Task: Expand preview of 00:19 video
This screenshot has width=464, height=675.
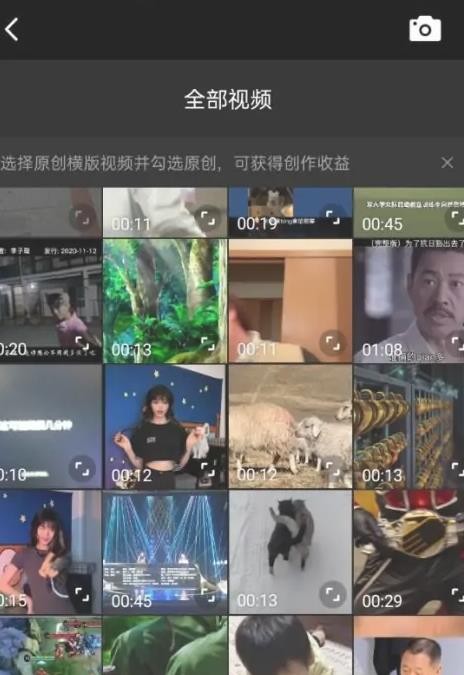Action: click(333, 217)
